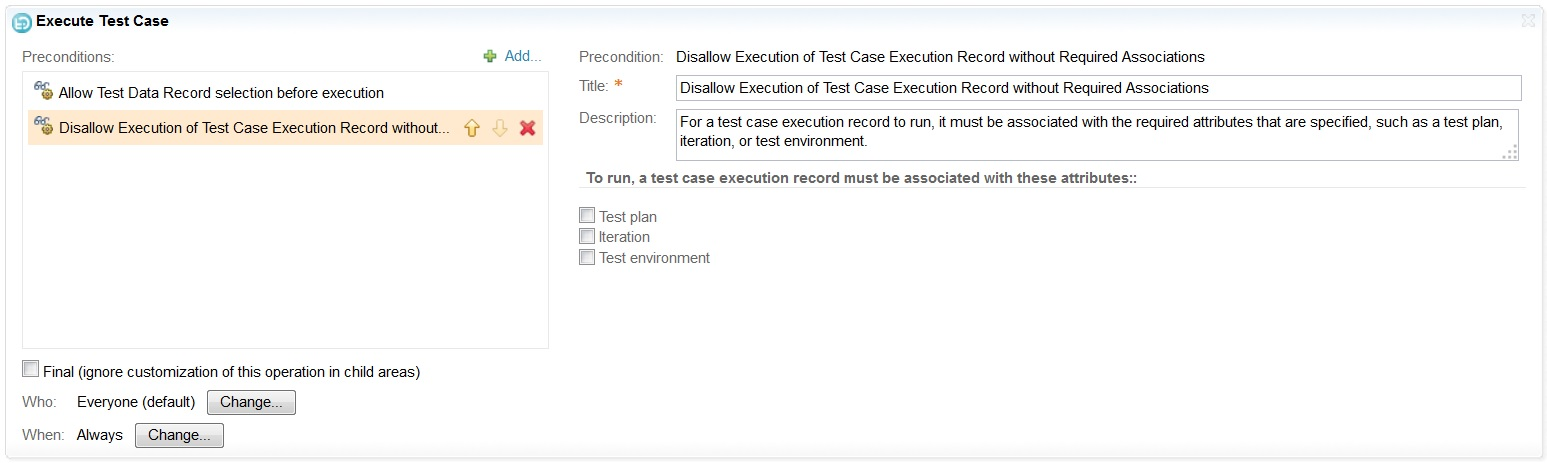Image resolution: width=1547 pixels, height=463 pixels.
Task: Grab the Description box resize handle
Action: coord(1510,152)
